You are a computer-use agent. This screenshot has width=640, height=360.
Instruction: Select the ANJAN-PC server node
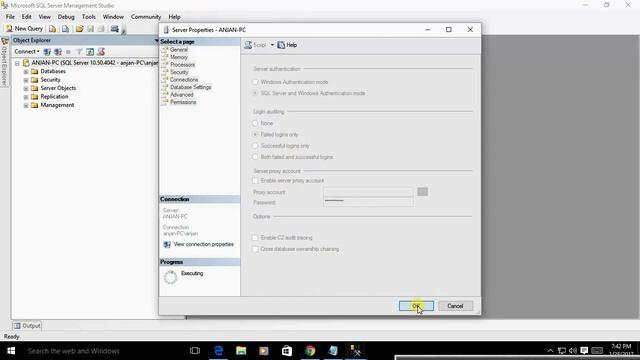tap(94, 63)
